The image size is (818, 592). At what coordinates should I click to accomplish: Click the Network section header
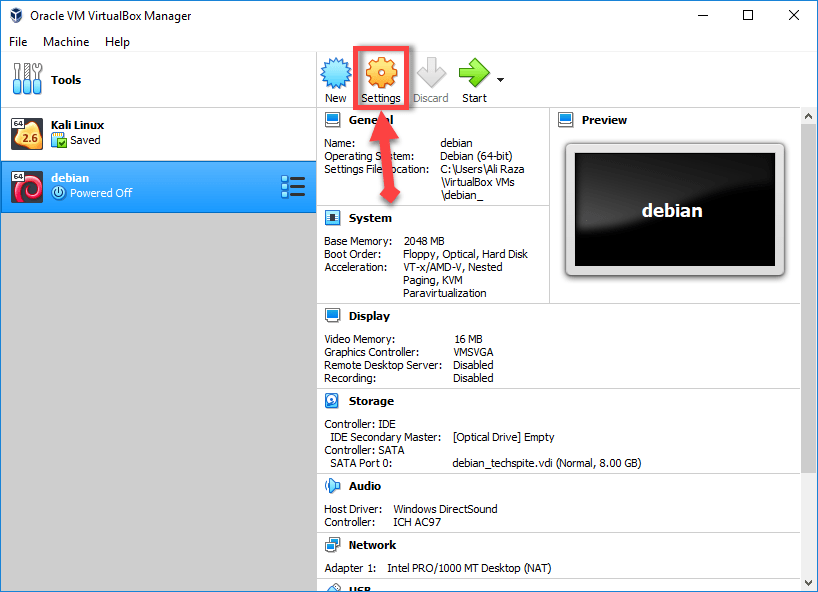coord(371,545)
